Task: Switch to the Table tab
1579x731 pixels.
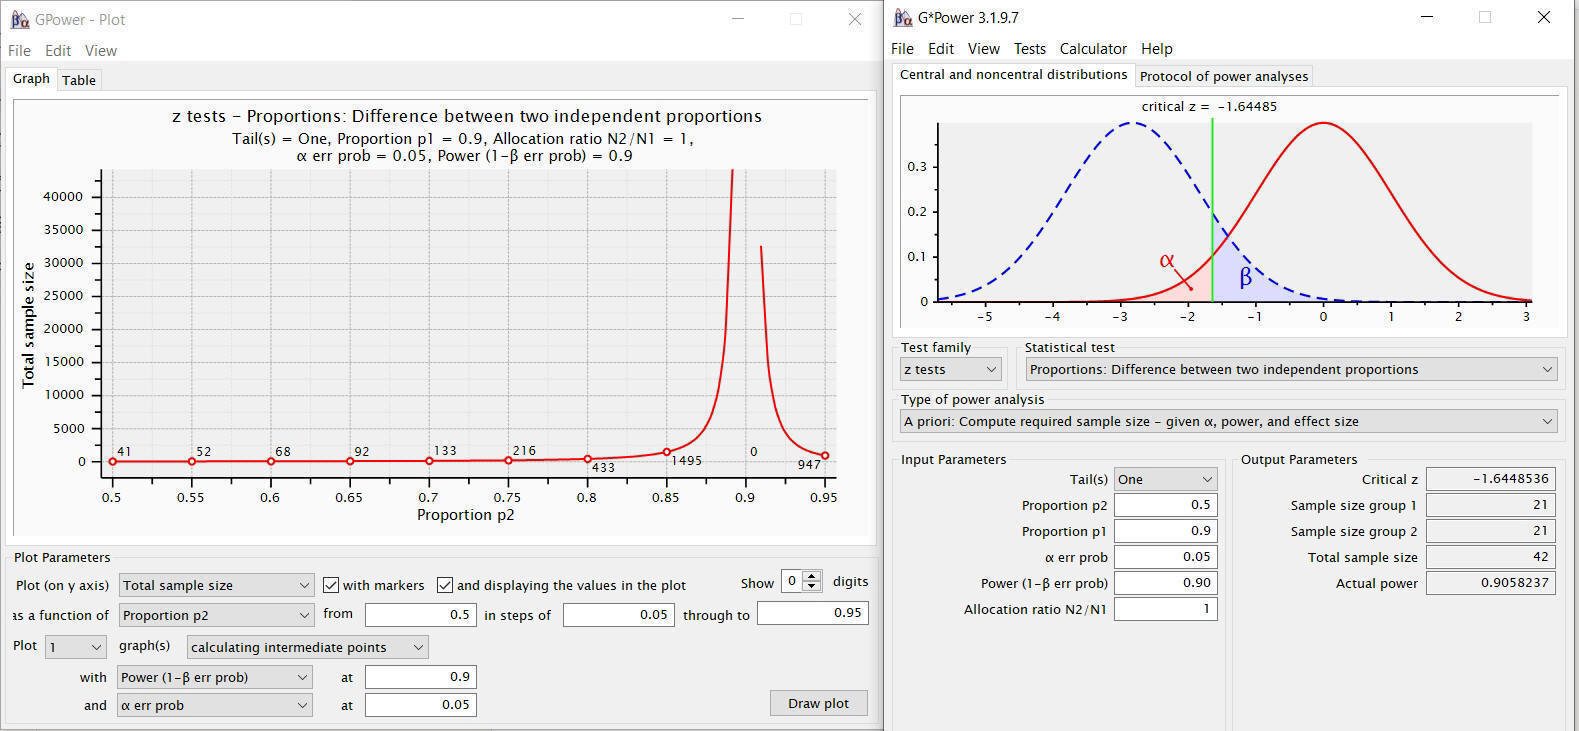Action: 79,80
